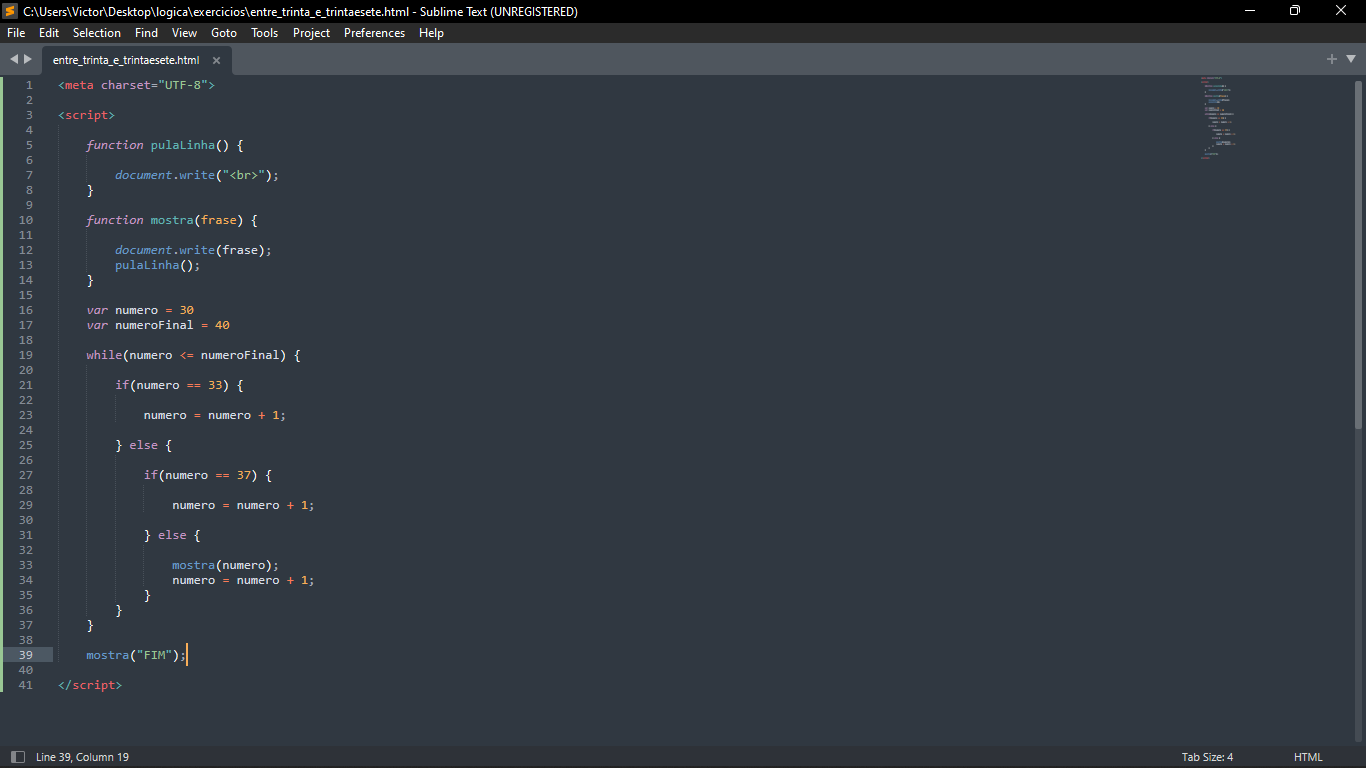The image size is (1366, 768).
Task: Open the Selection menu
Action: coord(97,33)
